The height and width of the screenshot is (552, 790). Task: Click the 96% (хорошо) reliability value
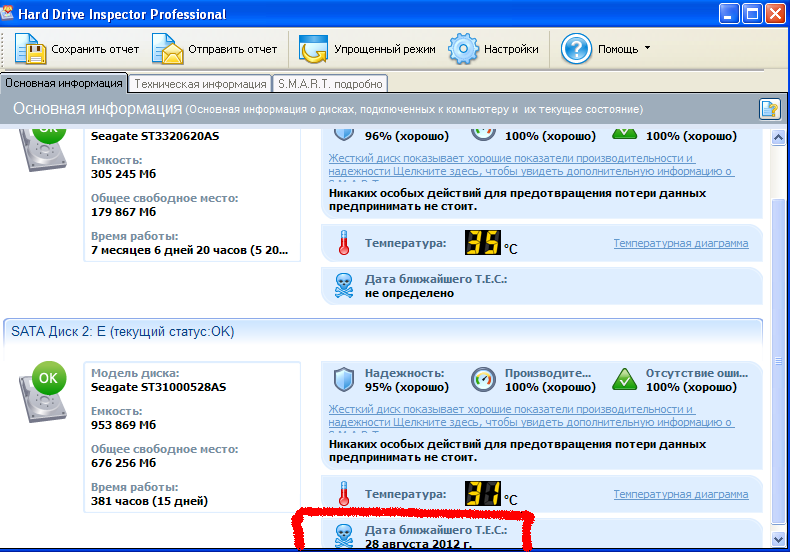(x=407, y=136)
